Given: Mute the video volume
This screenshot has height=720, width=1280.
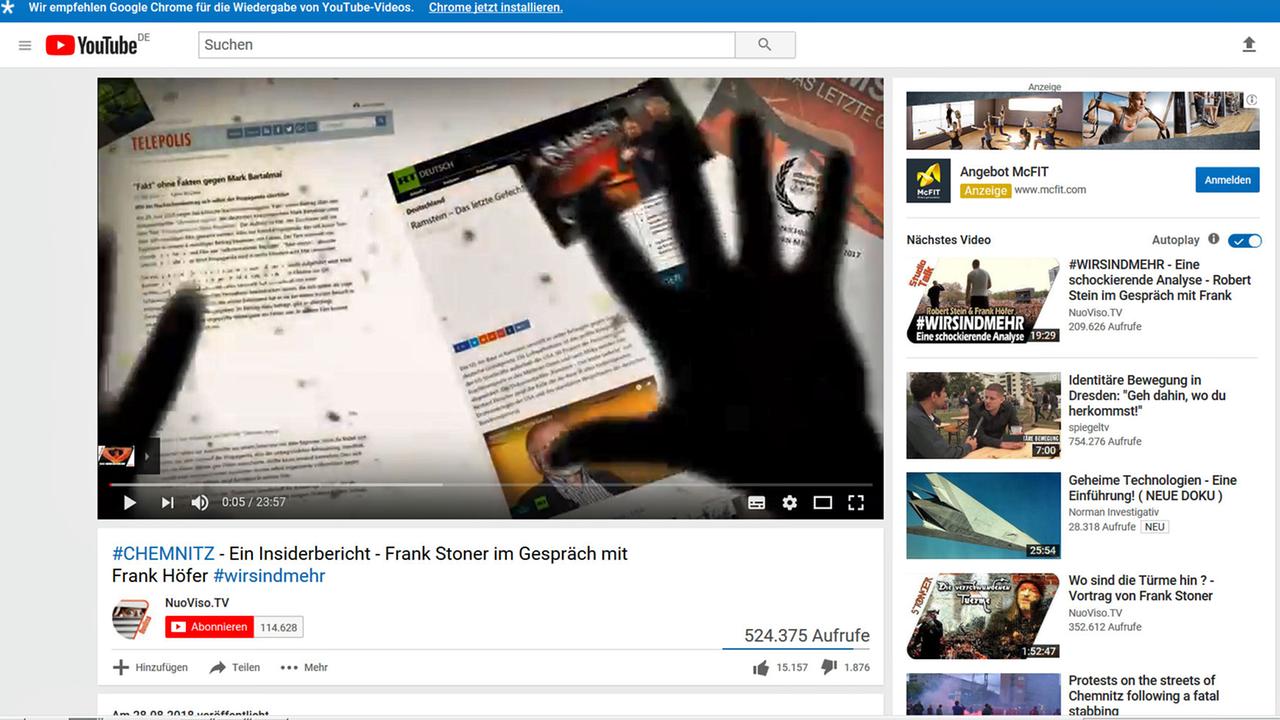Looking at the screenshot, I should (200, 502).
